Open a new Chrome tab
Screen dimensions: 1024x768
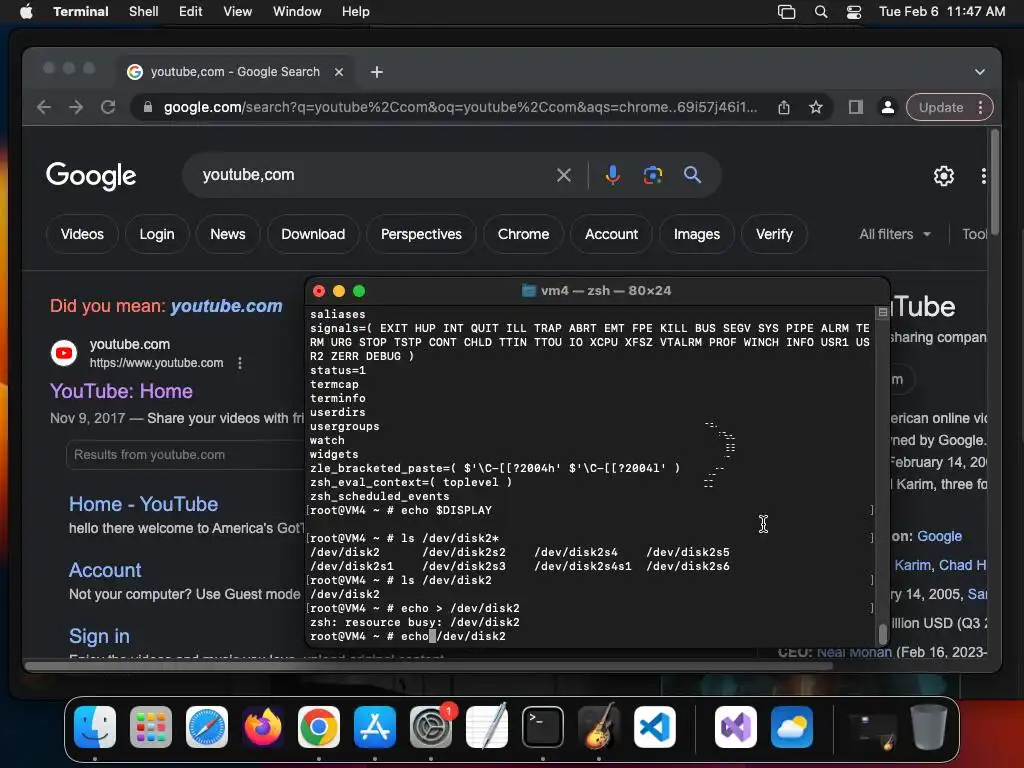pos(377,72)
